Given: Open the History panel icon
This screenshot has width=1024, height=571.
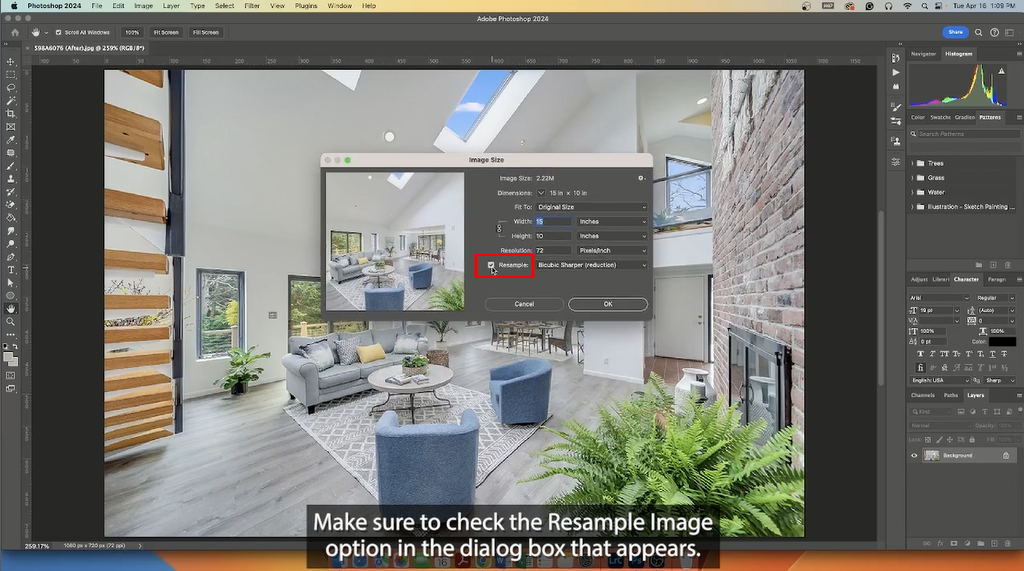Looking at the screenshot, I should pos(896,58).
